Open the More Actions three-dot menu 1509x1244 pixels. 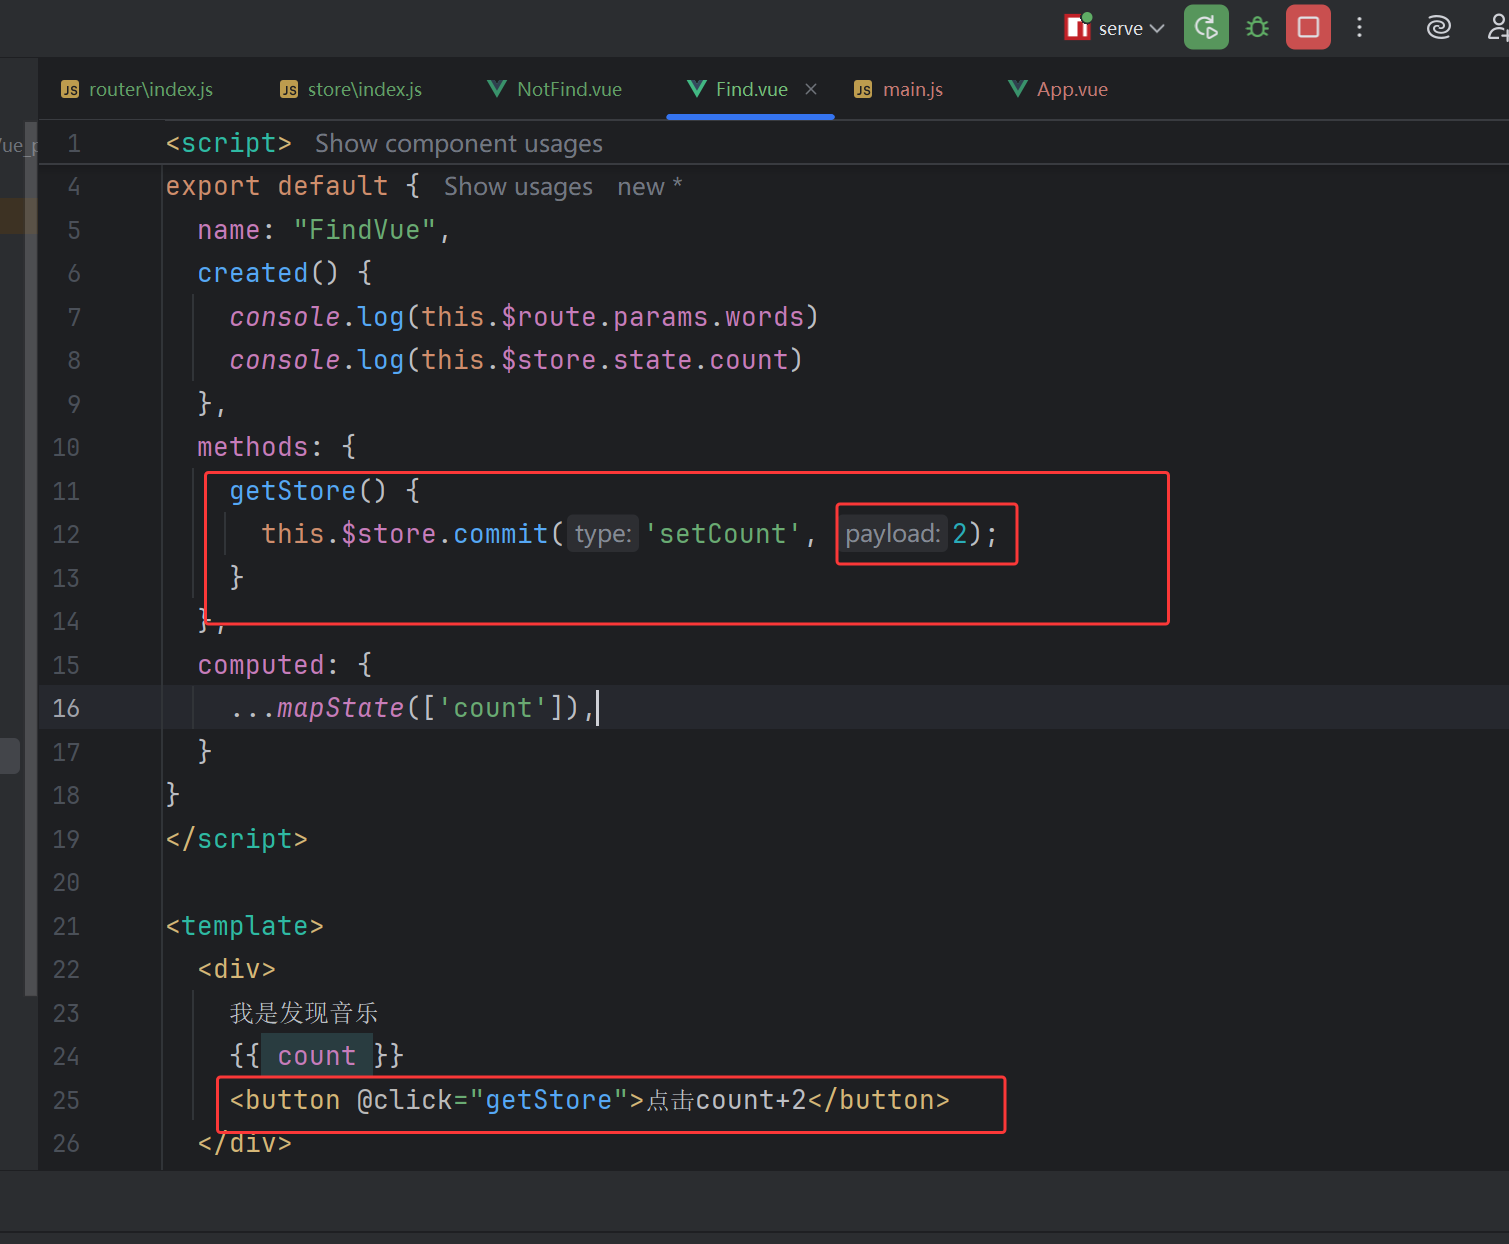tap(1359, 27)
